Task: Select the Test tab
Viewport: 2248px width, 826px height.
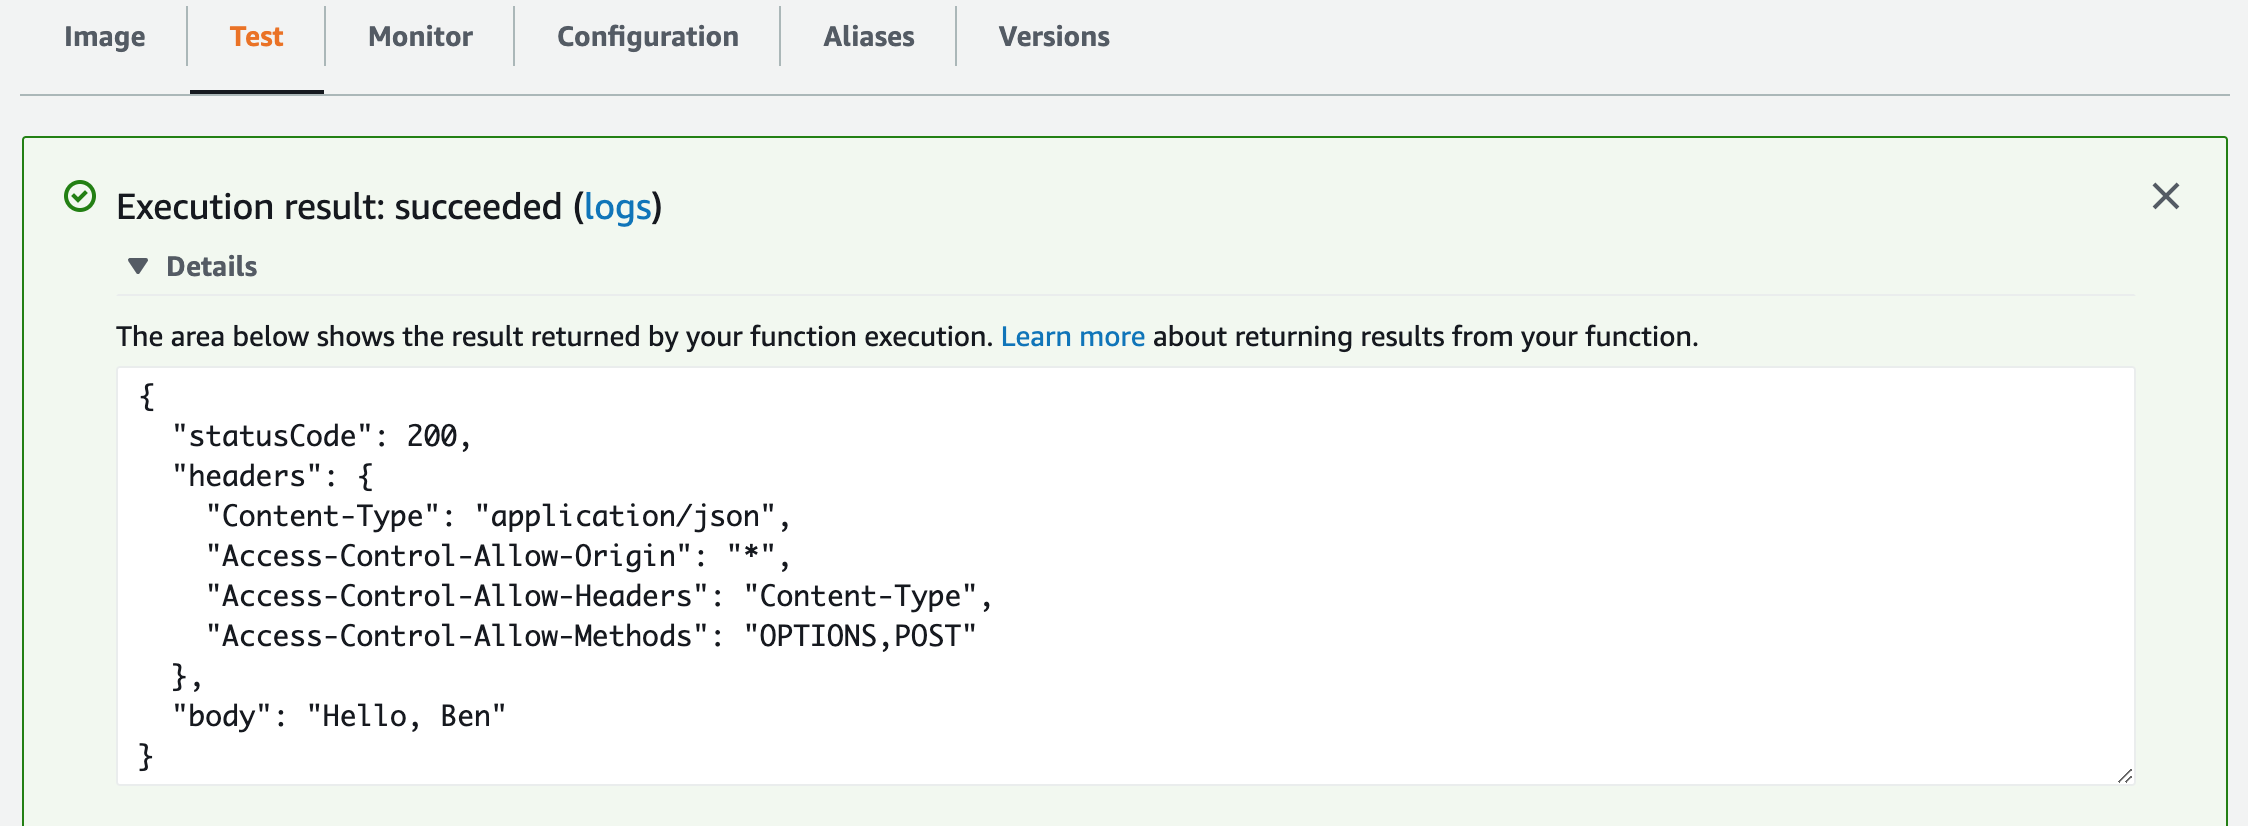Action: click(256, 37)
